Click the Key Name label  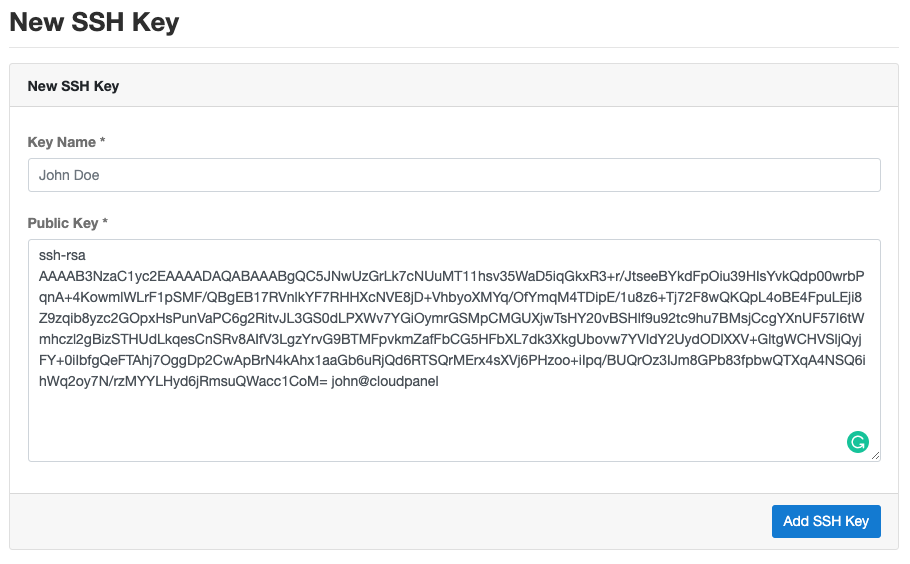point(62,142)
